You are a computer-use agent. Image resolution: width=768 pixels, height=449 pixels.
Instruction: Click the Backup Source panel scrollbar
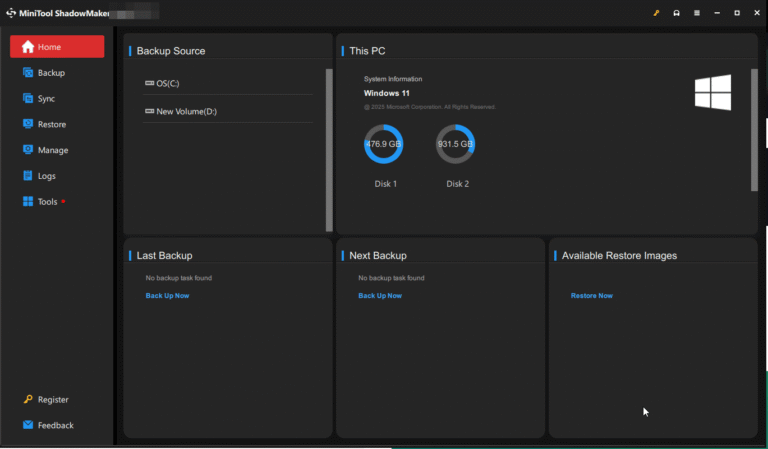[x=329, y=149]
